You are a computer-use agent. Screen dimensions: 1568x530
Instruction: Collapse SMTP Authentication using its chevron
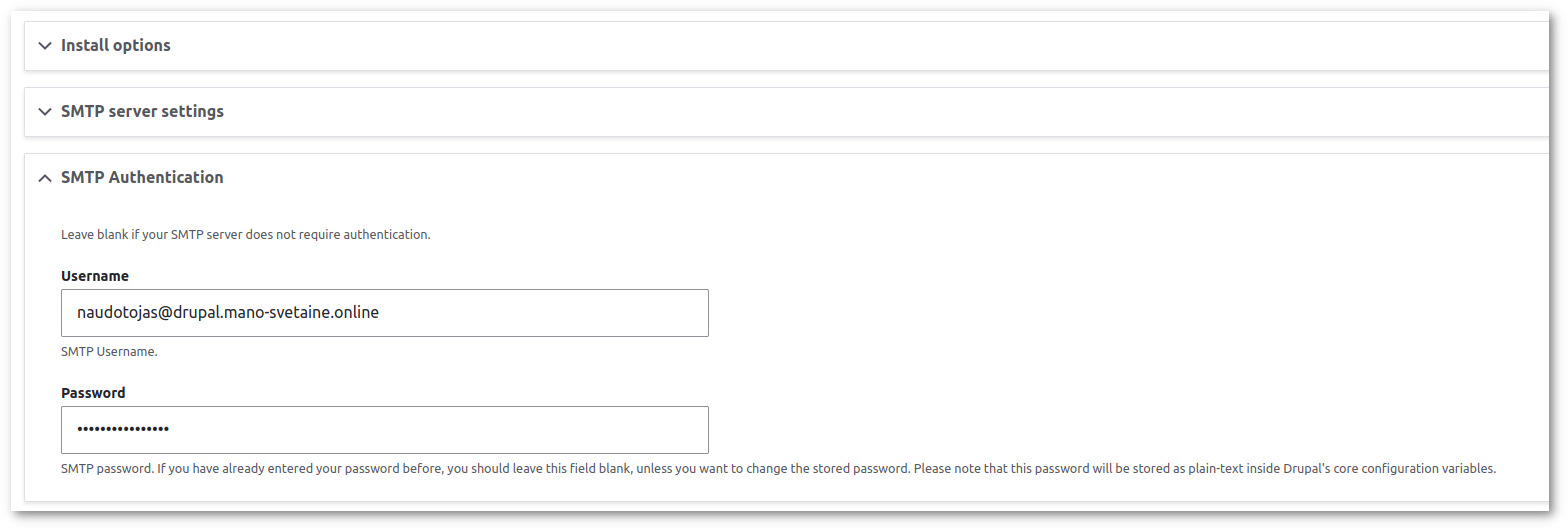click(44, 177)
